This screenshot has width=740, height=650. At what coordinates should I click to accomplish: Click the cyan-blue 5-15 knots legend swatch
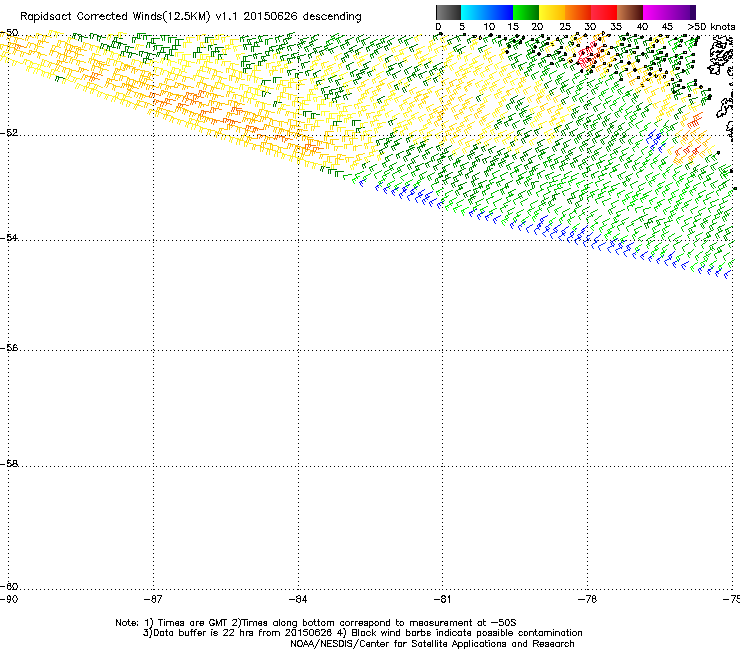click(487, 12)
